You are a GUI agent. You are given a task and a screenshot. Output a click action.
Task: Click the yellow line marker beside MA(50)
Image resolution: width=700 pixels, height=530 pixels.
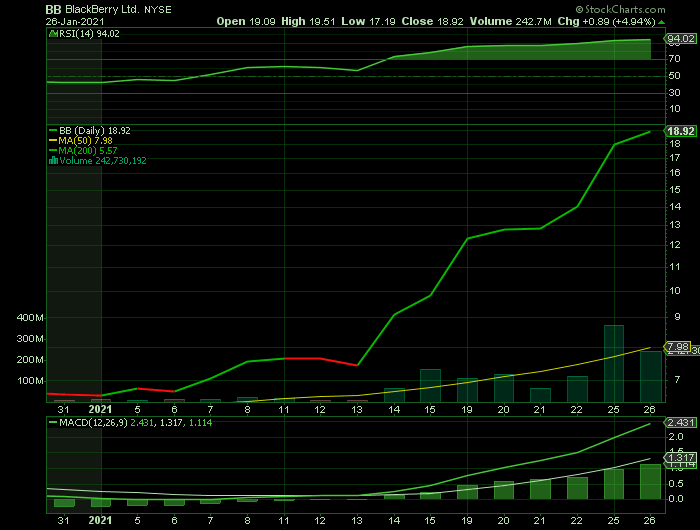coord(54,140)
